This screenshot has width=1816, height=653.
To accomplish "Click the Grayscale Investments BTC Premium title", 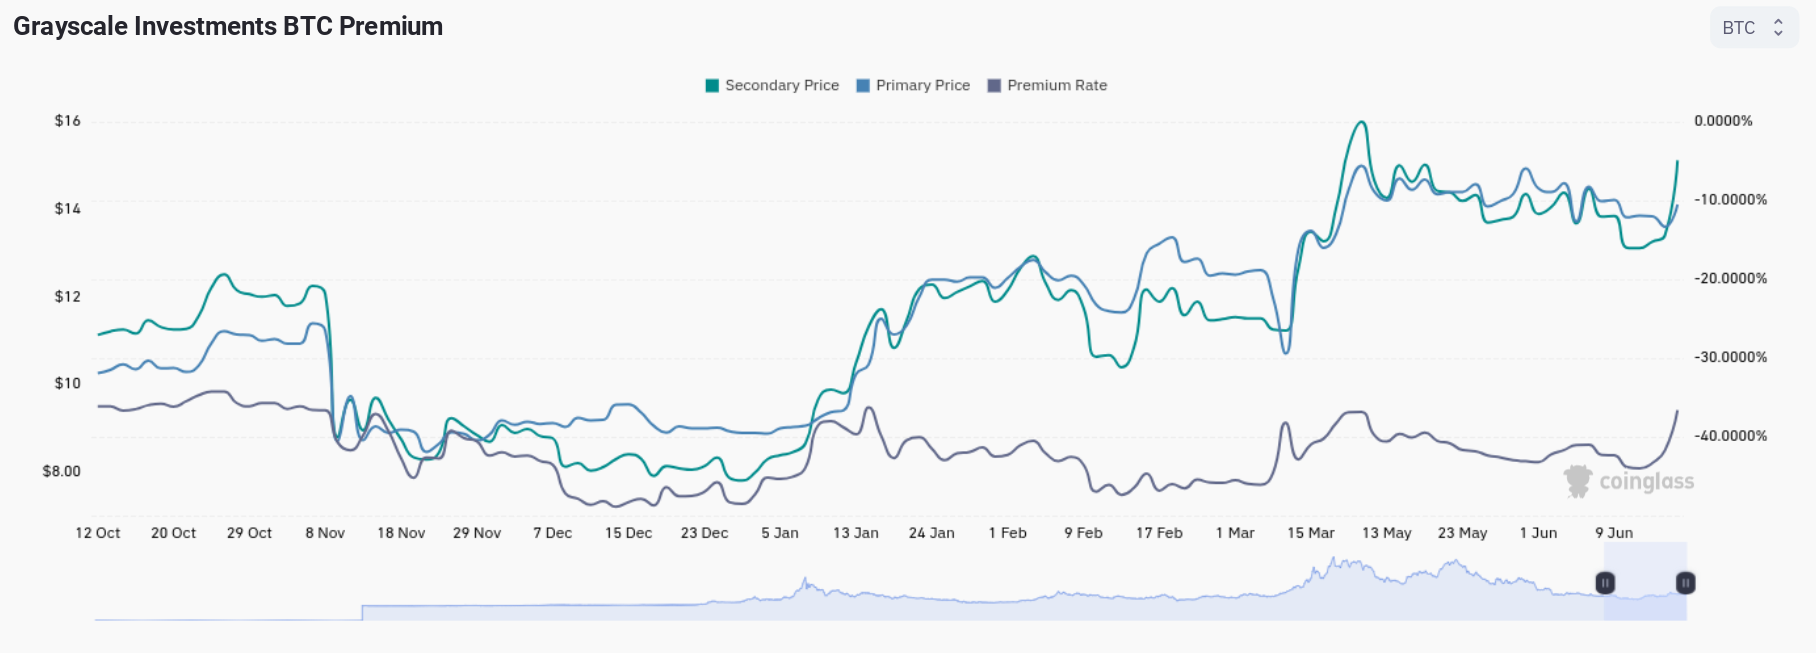I will 228,26.
